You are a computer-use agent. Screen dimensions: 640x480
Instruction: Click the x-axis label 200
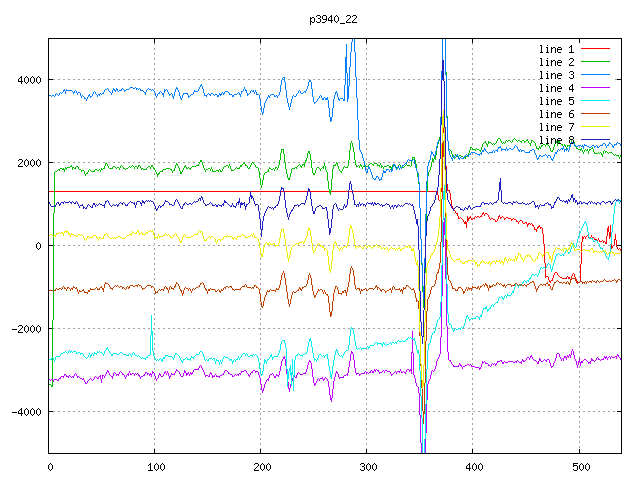[x=262, y=467]
